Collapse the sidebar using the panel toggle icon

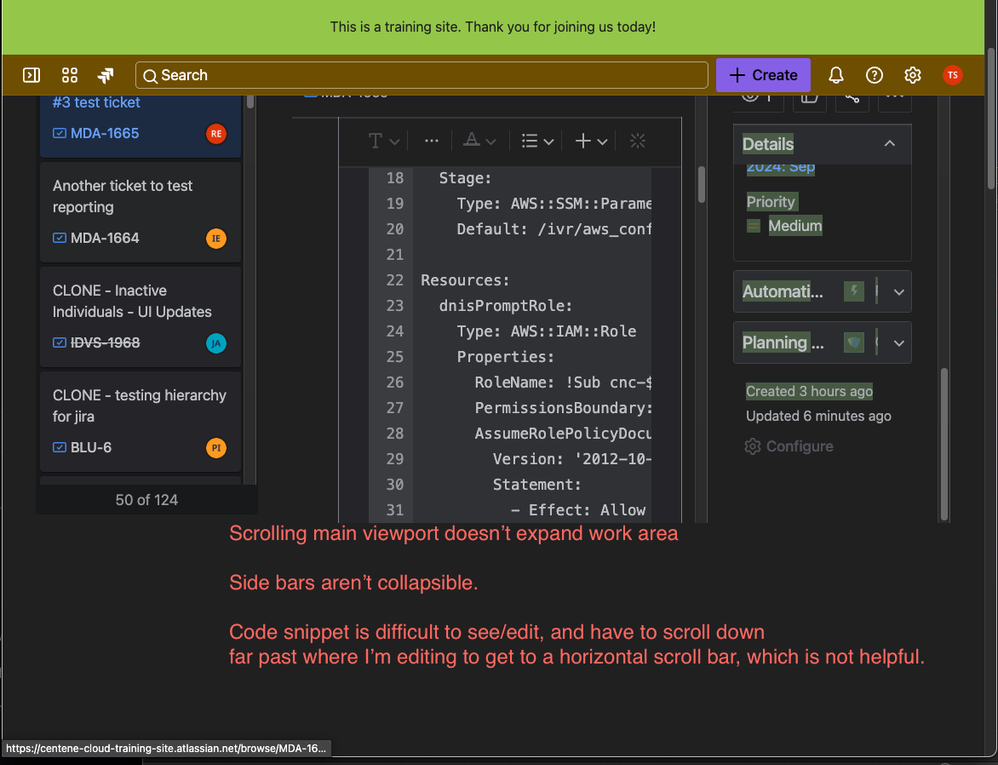[x=31, y=74]
